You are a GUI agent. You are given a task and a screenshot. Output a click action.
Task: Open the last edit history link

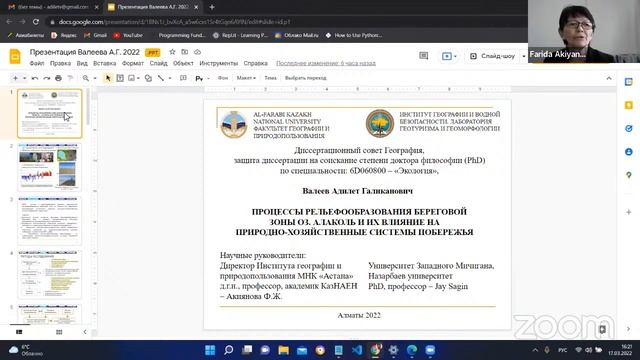click(x=326, y=63)
